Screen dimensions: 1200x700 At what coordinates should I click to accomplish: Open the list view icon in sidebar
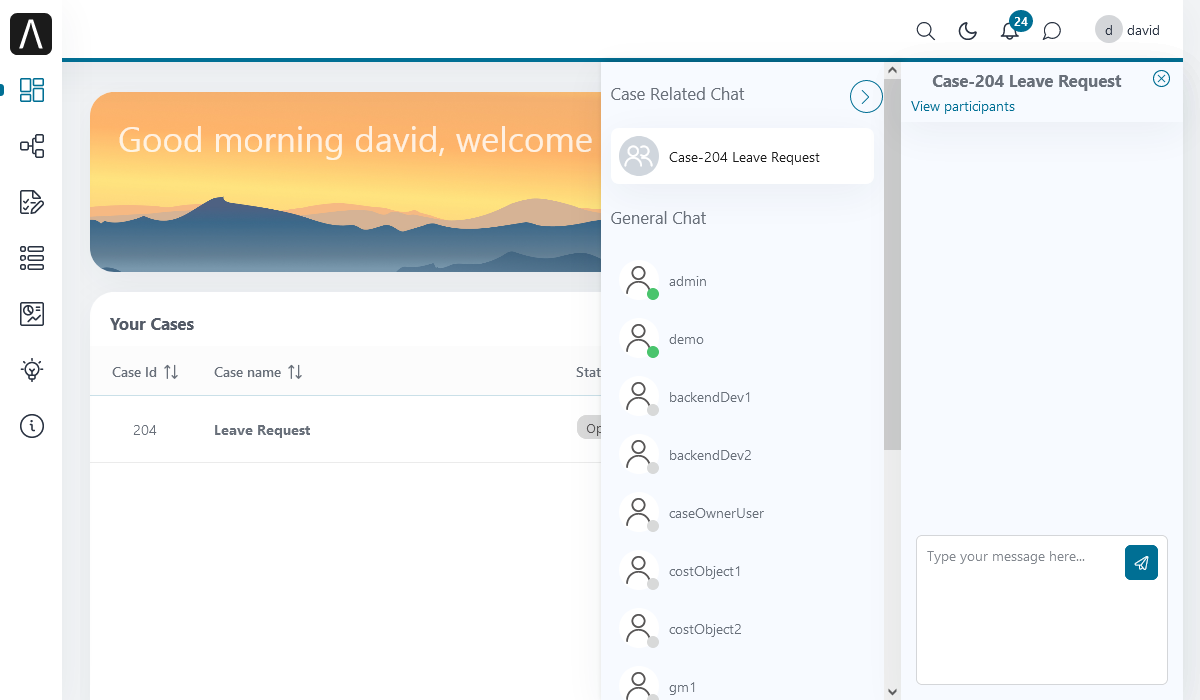point(32,258)
